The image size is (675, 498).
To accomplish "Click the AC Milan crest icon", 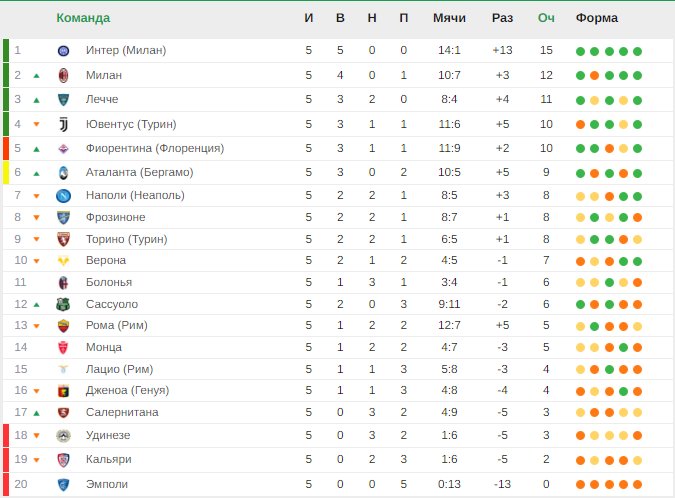I will pyautogui.click(x=63, y=75).
